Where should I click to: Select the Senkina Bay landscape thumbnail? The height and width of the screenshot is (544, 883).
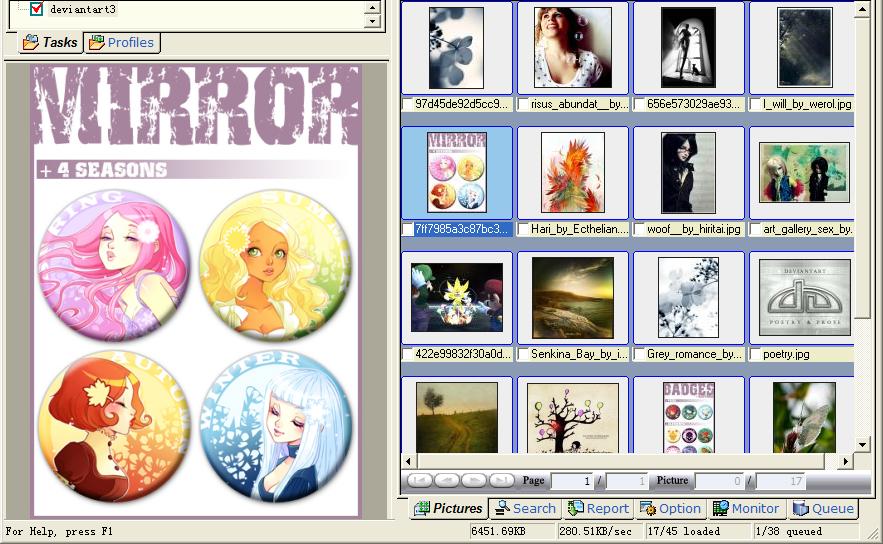tap(573, 297)
